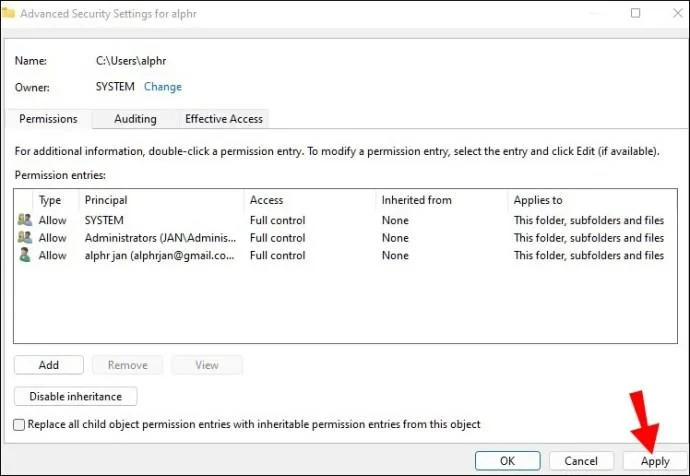690x476 pixels.
Task: Click the Access column header
Action: click(266, 200)
